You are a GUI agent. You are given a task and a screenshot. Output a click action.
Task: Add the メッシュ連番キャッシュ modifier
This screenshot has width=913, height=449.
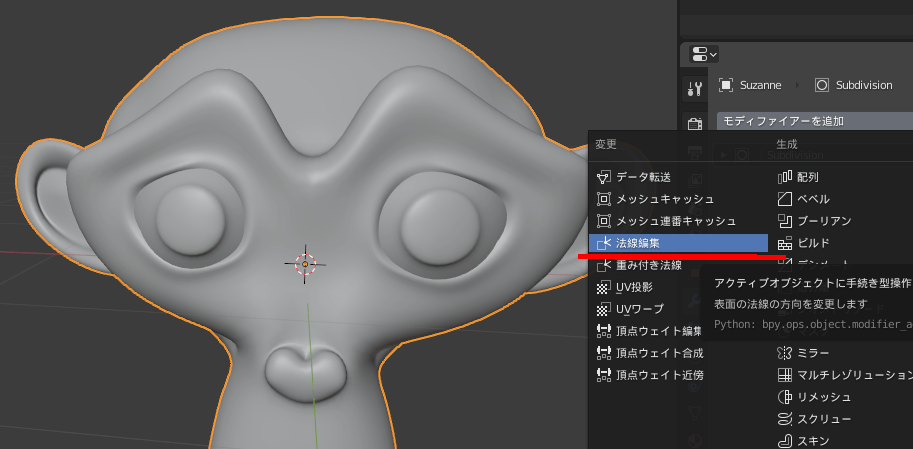[x=679, y=221]
